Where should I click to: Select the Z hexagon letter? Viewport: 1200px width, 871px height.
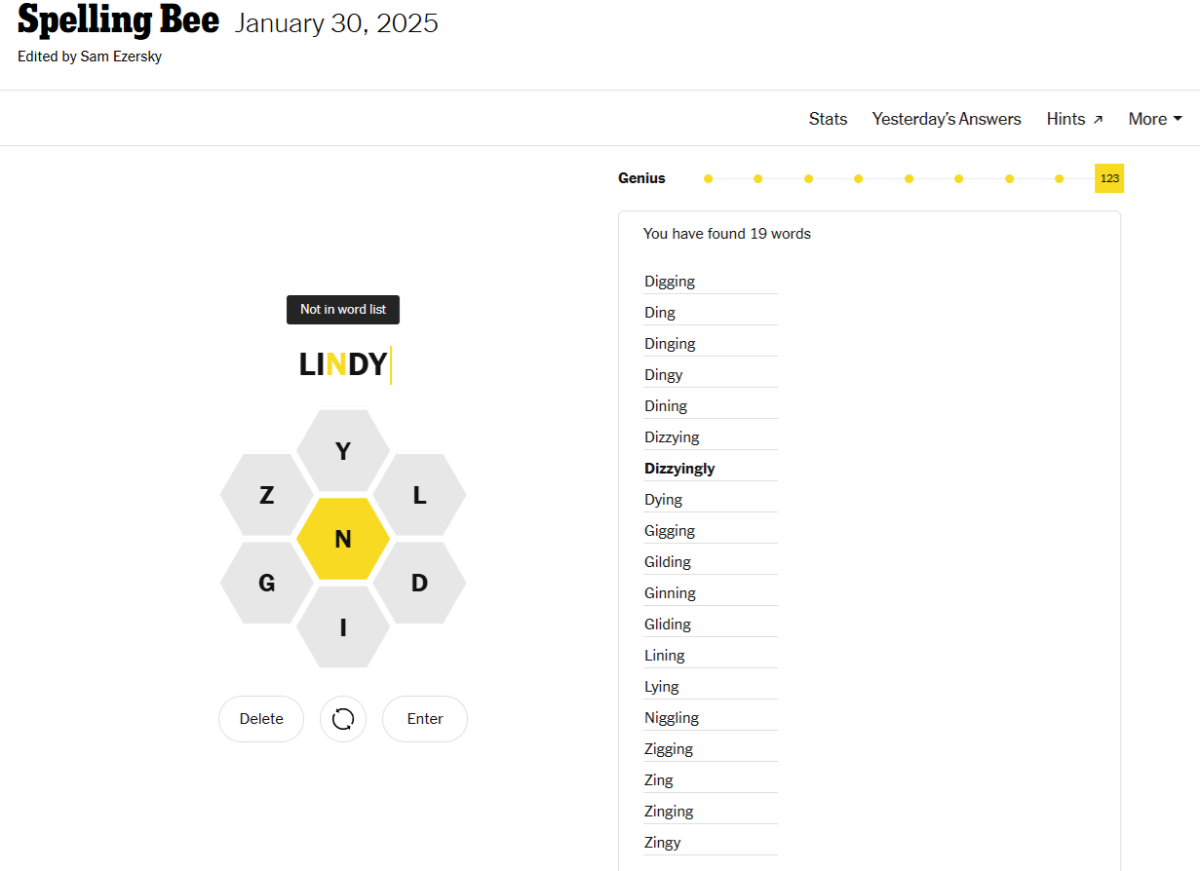pos(266,495)
